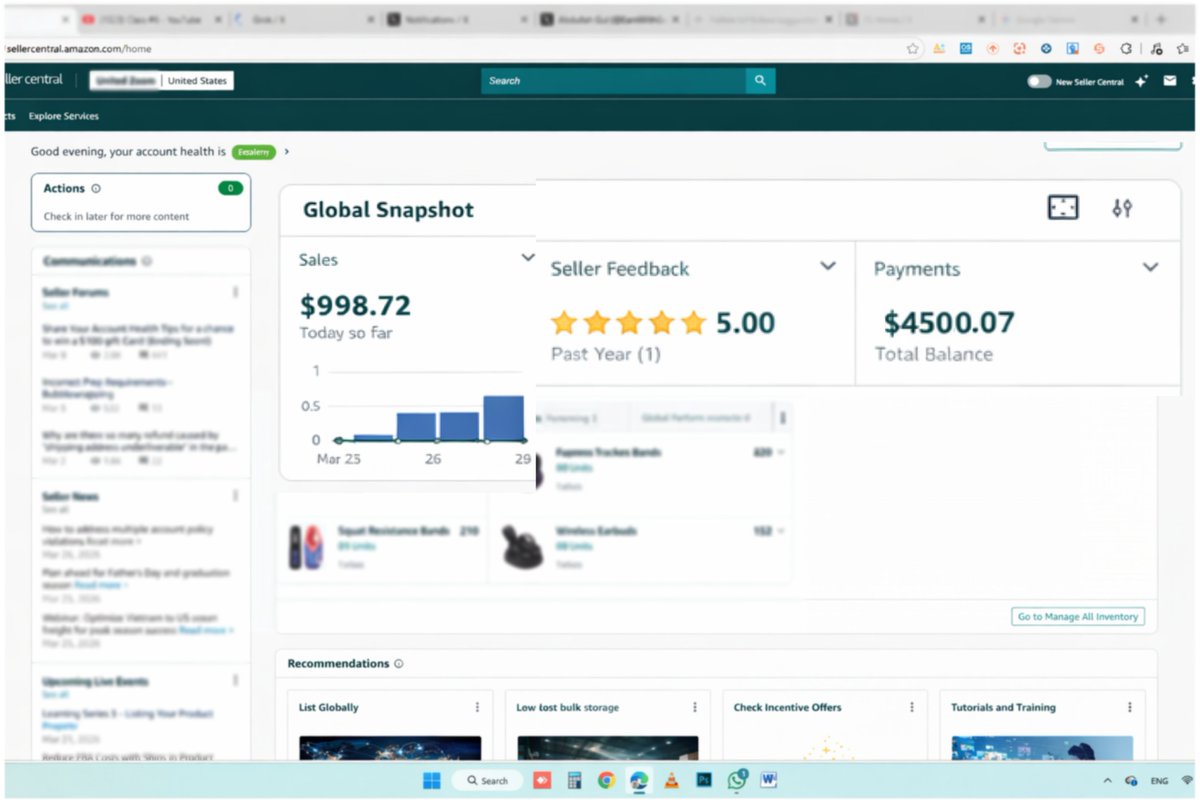This screenshot has height=800, width=1200.
Task: Open the Seller News three-dot menu
Action: point(235,496)
